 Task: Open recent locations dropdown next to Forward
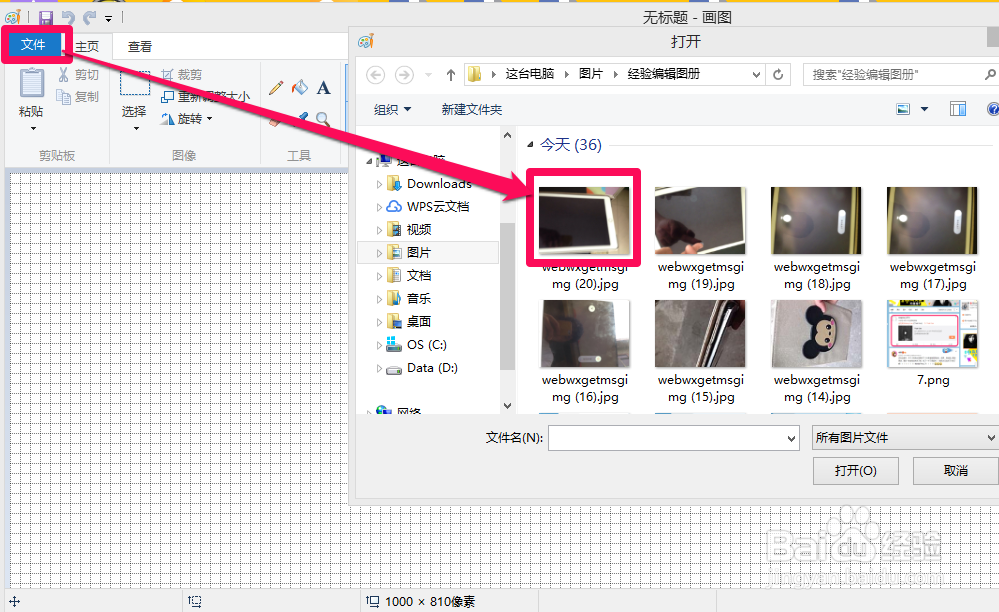[x=428, y=75]
